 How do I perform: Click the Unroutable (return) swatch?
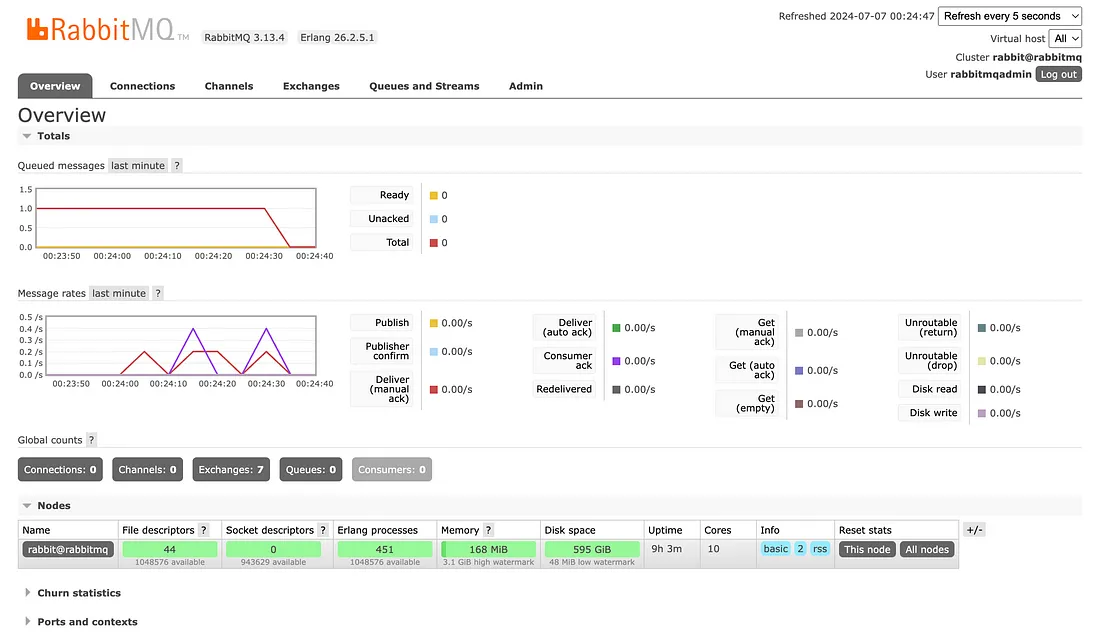point(982,328)
